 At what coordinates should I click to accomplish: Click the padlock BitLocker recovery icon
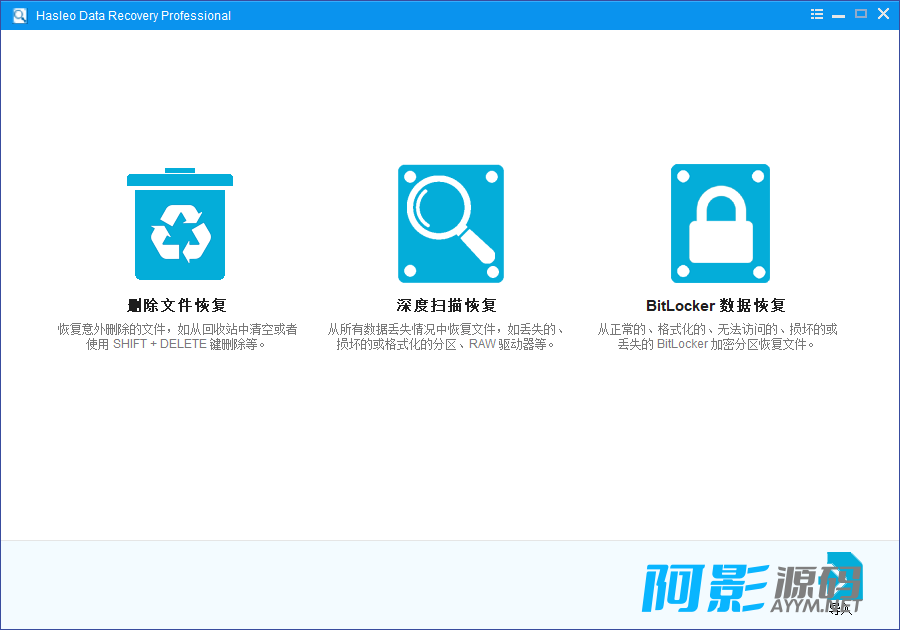[720, 224]
